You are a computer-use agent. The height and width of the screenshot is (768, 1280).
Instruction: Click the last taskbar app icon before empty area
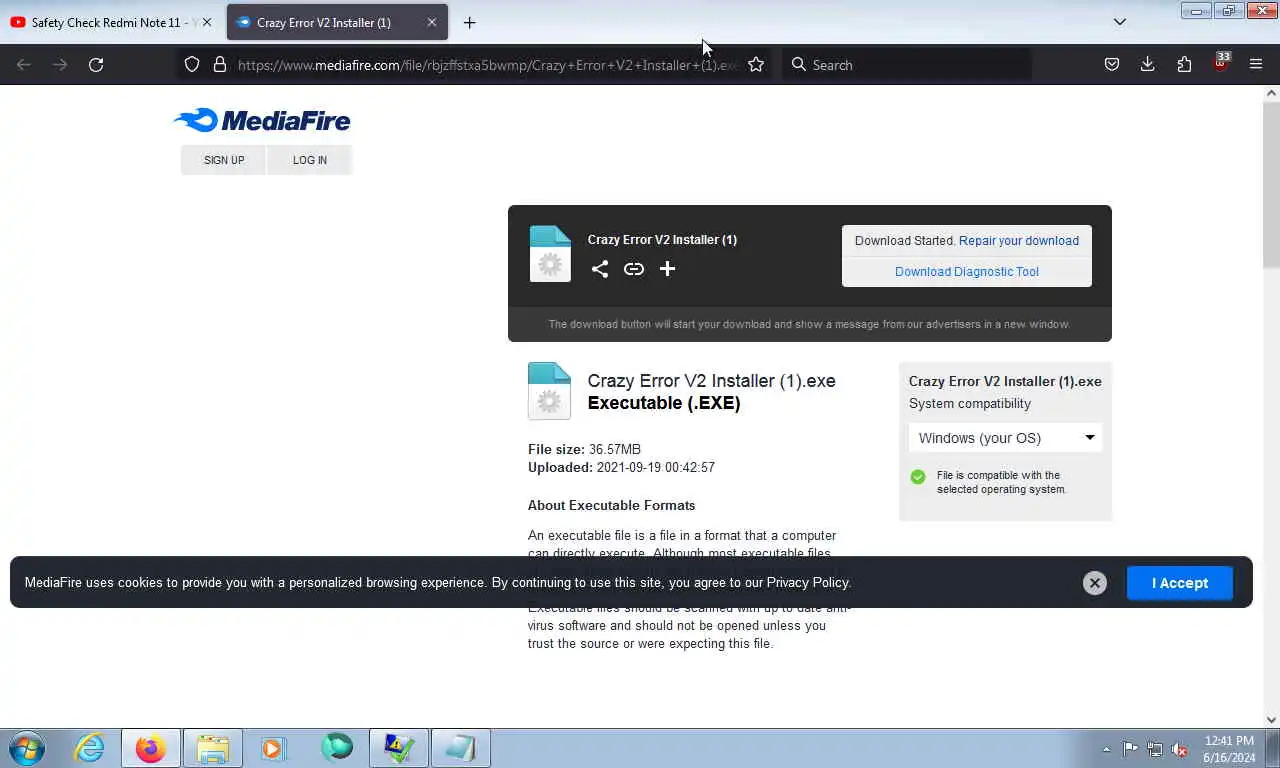point(461,749)
